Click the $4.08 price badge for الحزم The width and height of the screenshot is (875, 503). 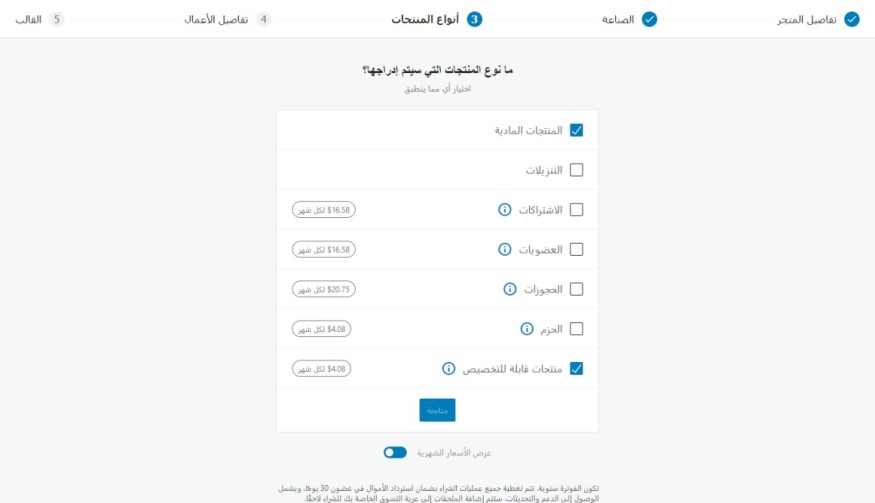[x=321, y=329]
